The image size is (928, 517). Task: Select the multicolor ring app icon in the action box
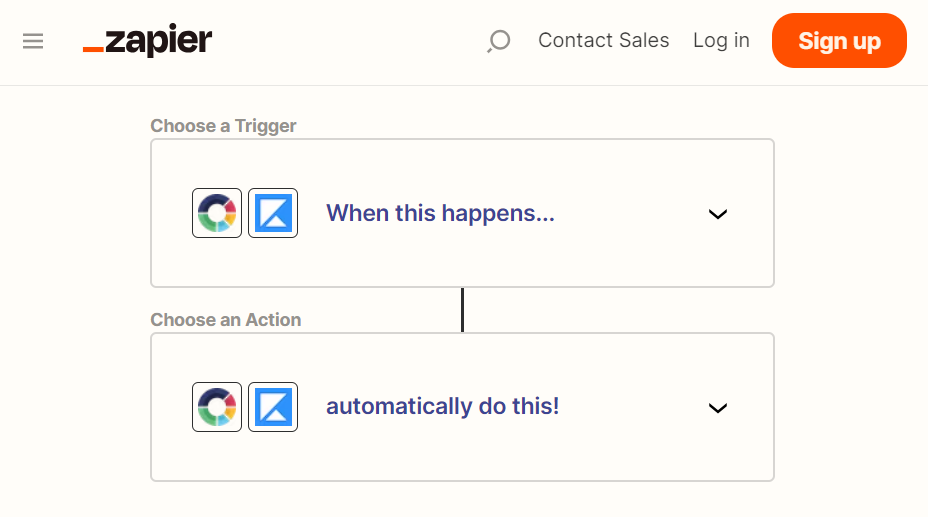tap(217, 407)
